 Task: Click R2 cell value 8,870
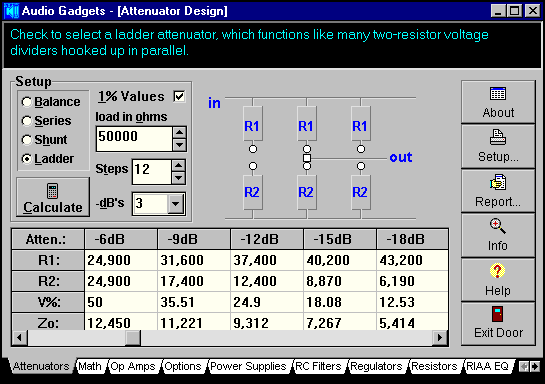(340, 281)
